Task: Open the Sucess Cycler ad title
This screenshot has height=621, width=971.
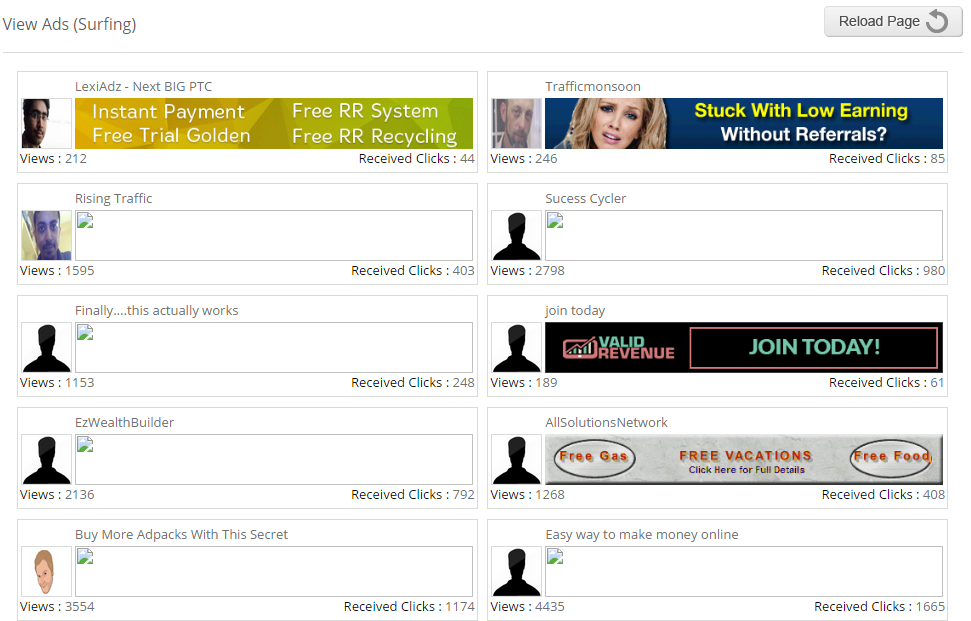Action: (585, 199)
